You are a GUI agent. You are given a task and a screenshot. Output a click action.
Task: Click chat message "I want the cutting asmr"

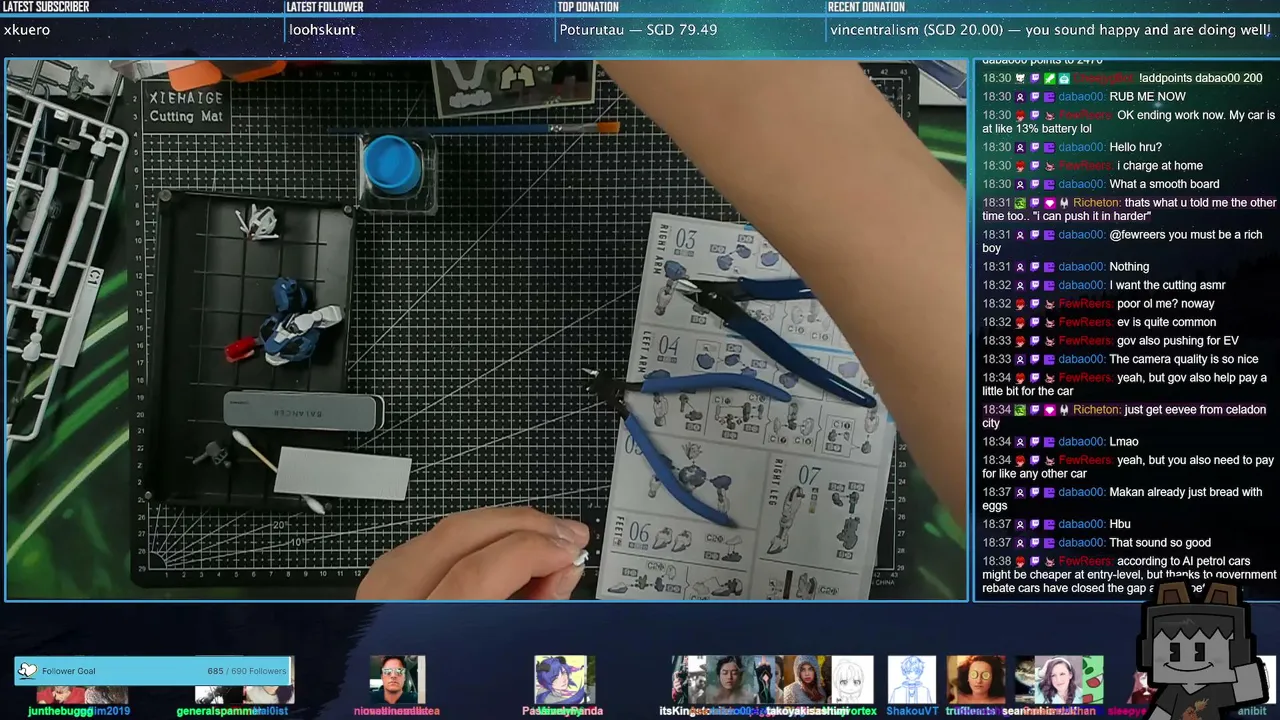point(1168,286)
